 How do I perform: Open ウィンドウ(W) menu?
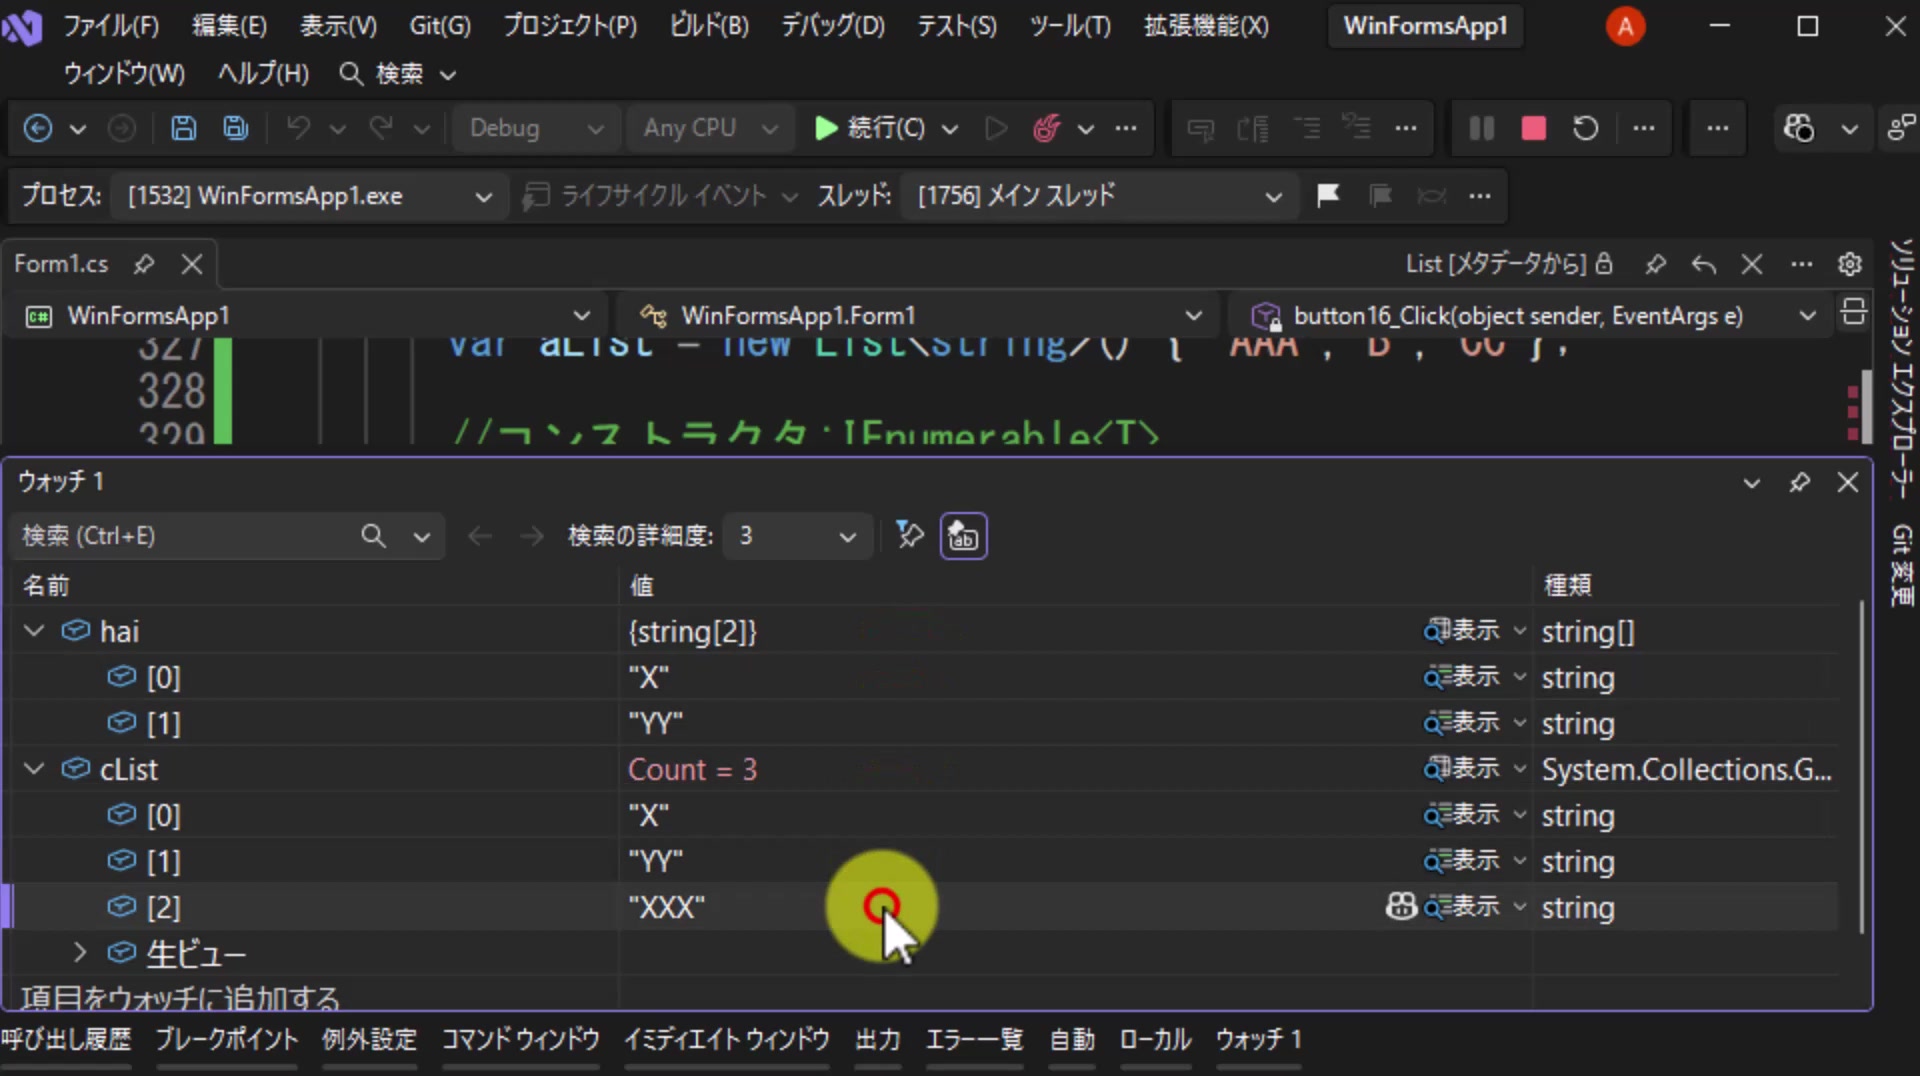coord(124,74)
